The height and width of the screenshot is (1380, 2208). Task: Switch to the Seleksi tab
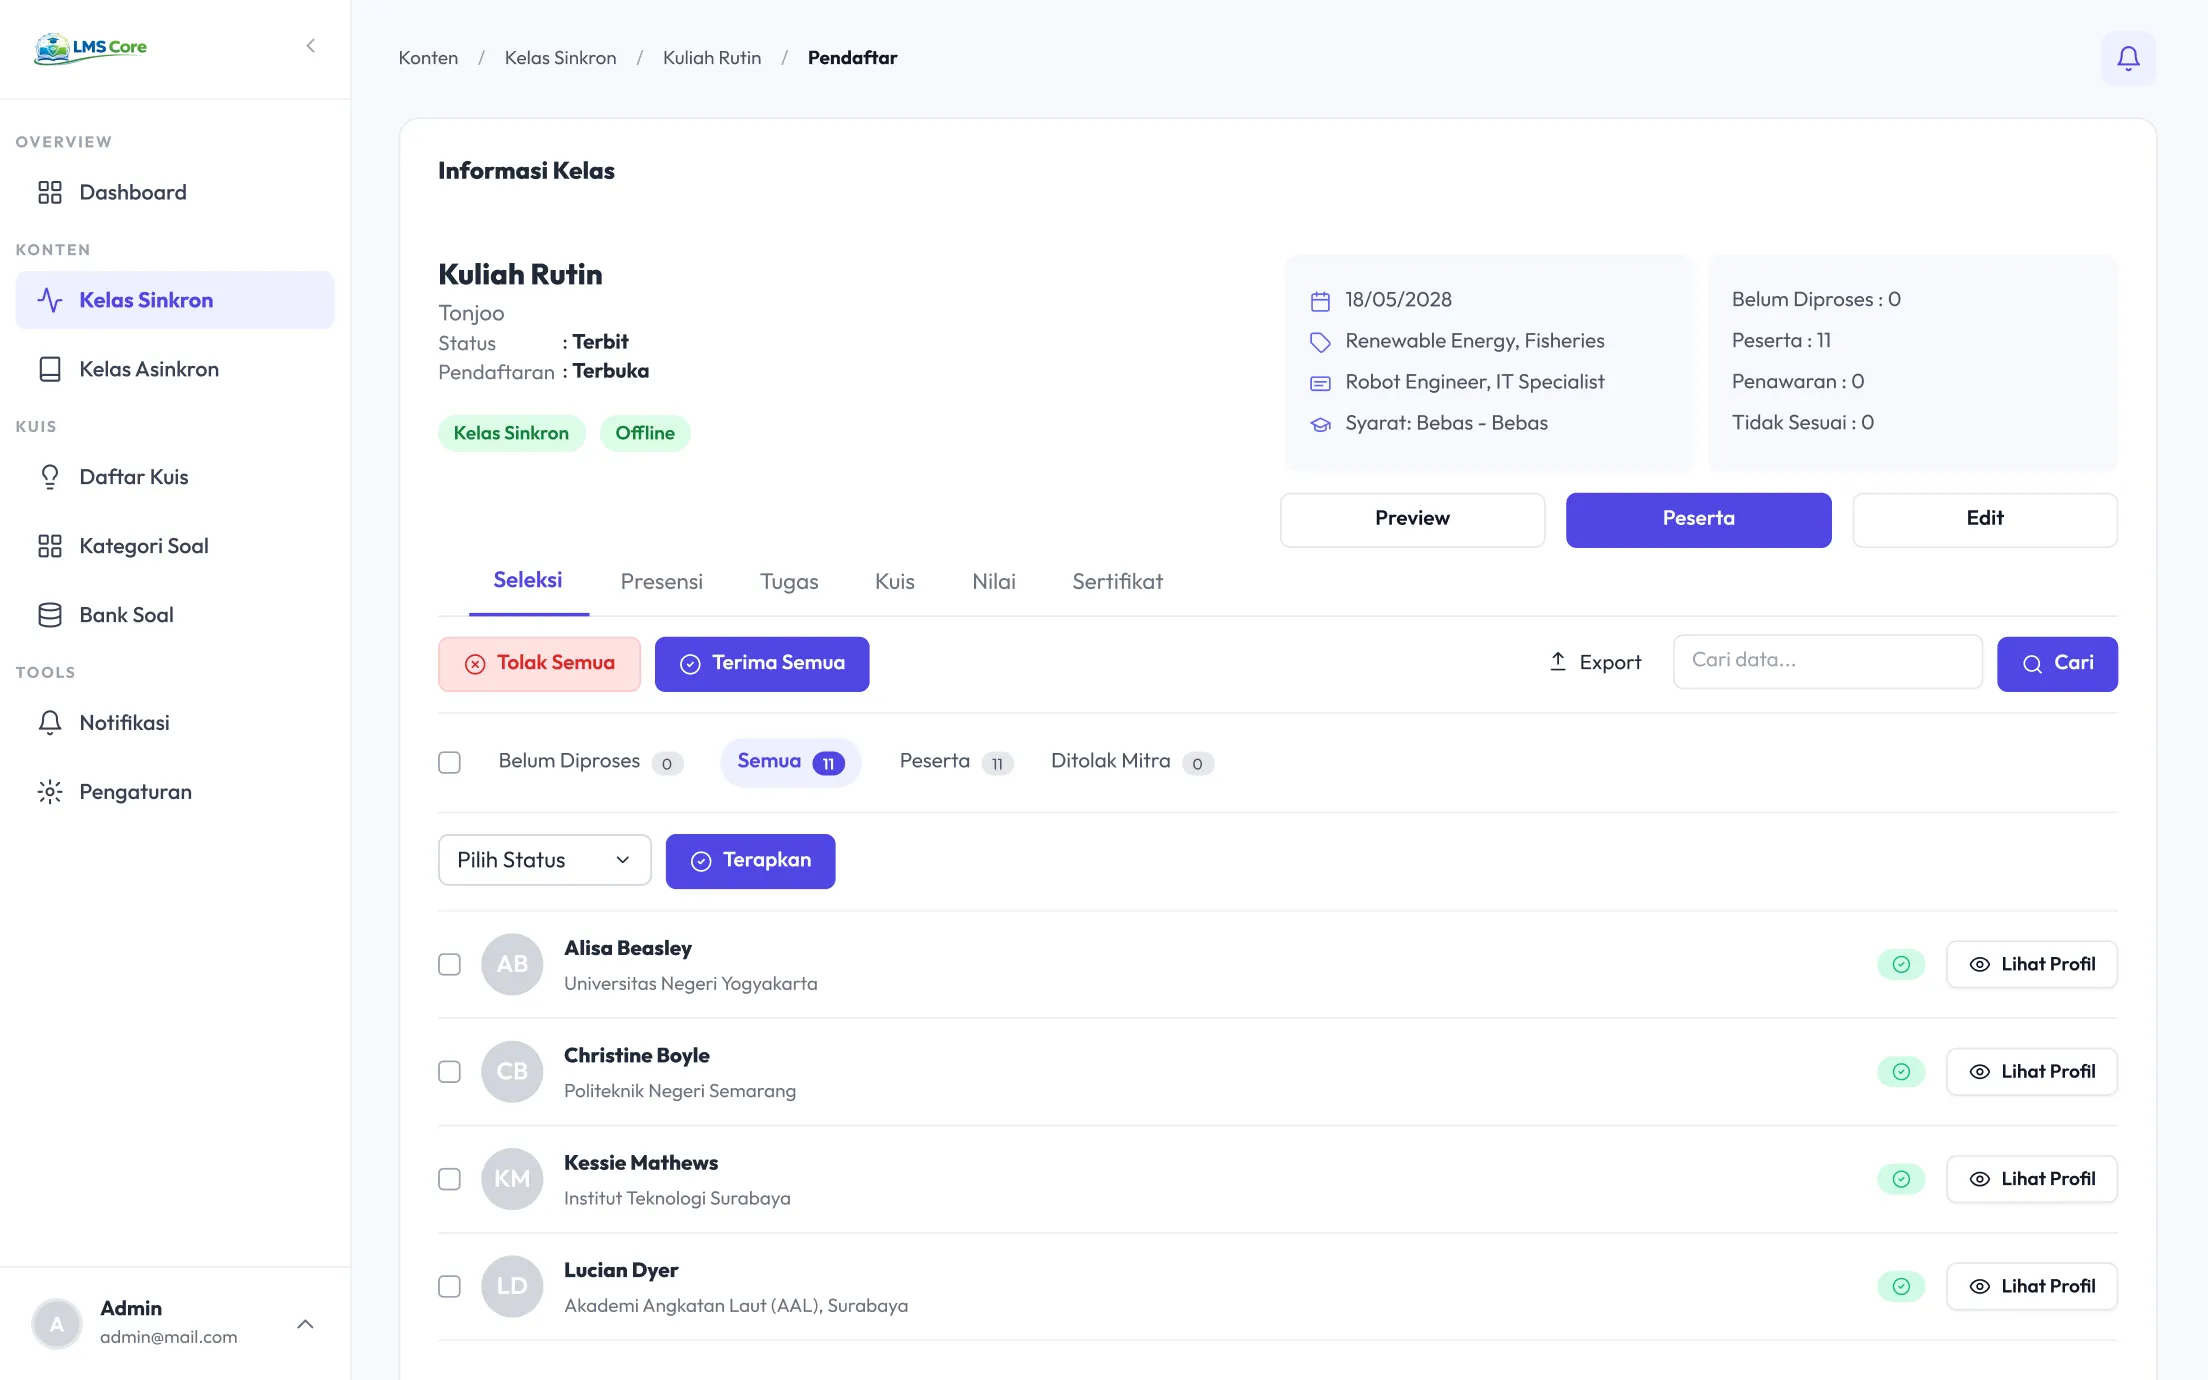(528, 580)
